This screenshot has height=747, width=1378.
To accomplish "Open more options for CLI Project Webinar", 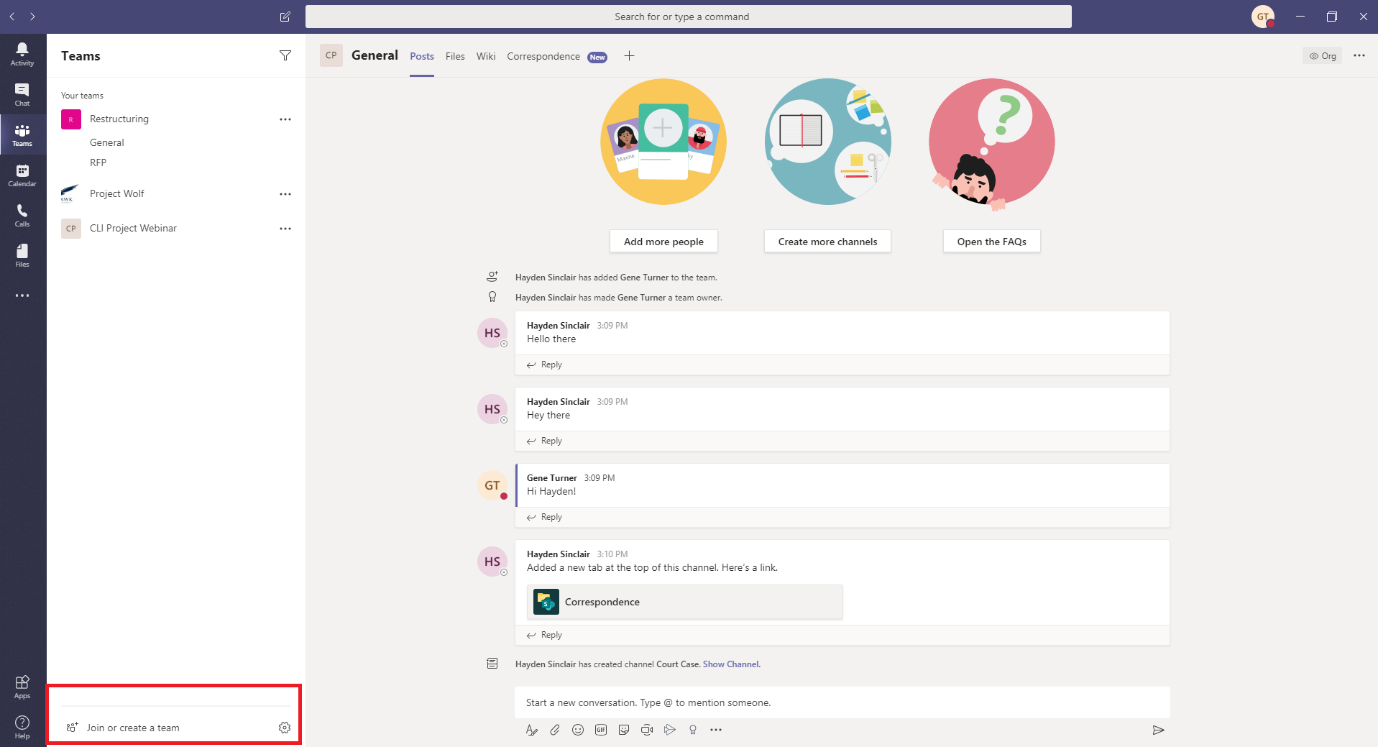I will [x=285, y=228].
